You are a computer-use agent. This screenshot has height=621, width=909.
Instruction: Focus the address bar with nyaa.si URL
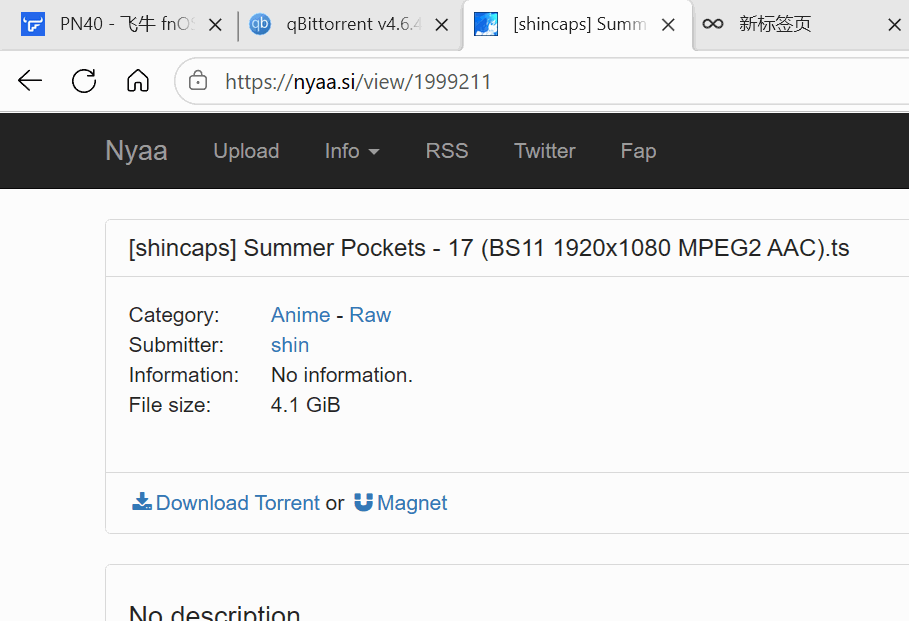(358, 82)
